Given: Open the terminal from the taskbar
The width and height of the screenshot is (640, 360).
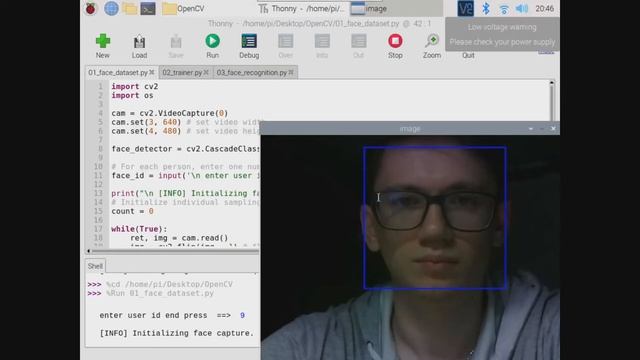Looking at the screenshot, I should pyautogui.click(x=148, y=8).
